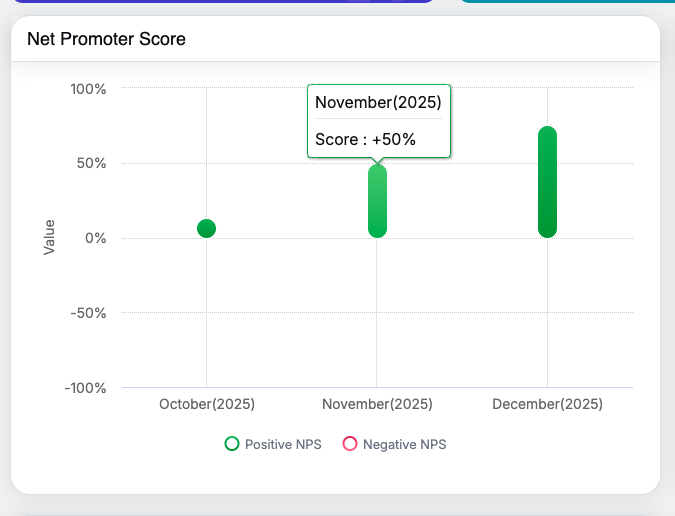Screen dimensions: 675x516
Task: Select the tall December(2025) green bar
Action: coord(547,182)
